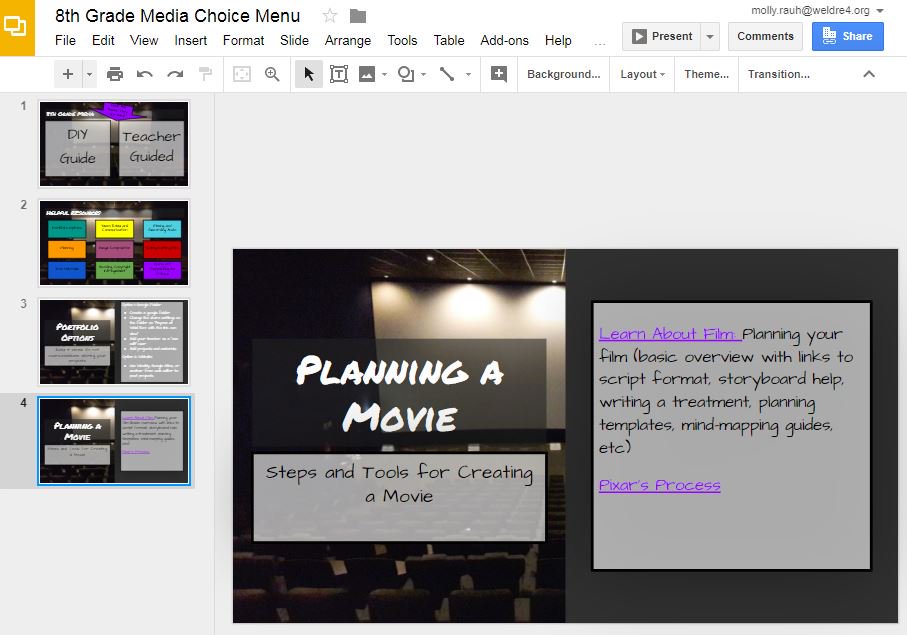Open the Insert menu
This screenshot has height=635, width=907.
[x=190, y=40]
